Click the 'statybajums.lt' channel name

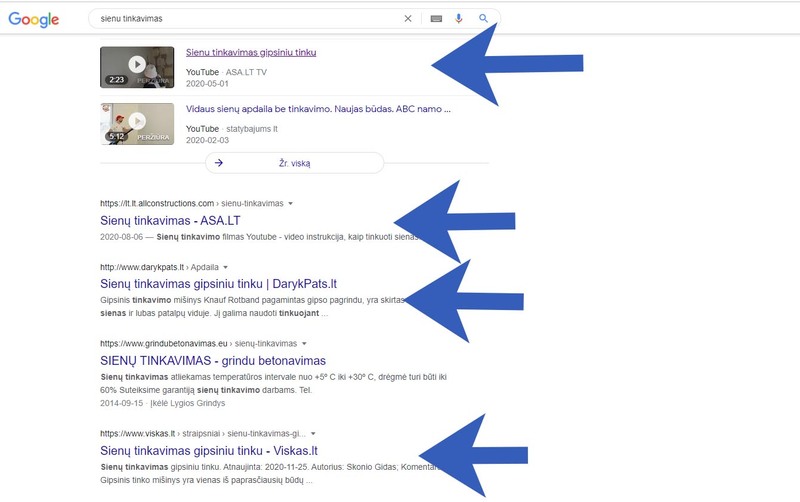pyautogui.click(x=252, y=129)
